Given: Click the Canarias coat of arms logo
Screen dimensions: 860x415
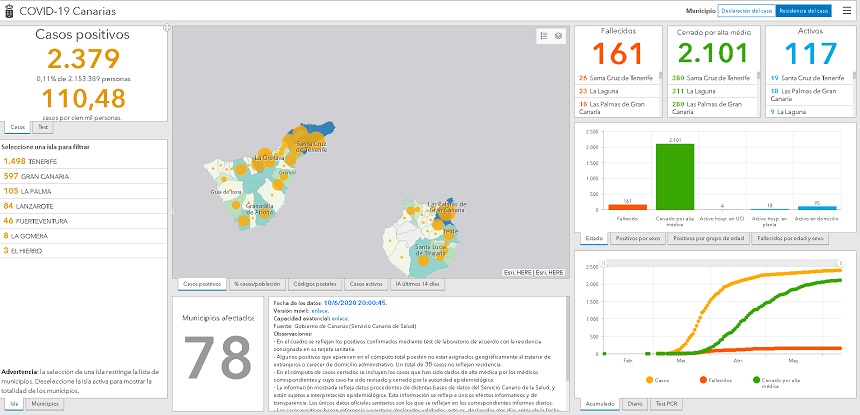Looking at the screenshot, I should click(x=10, y=11).
